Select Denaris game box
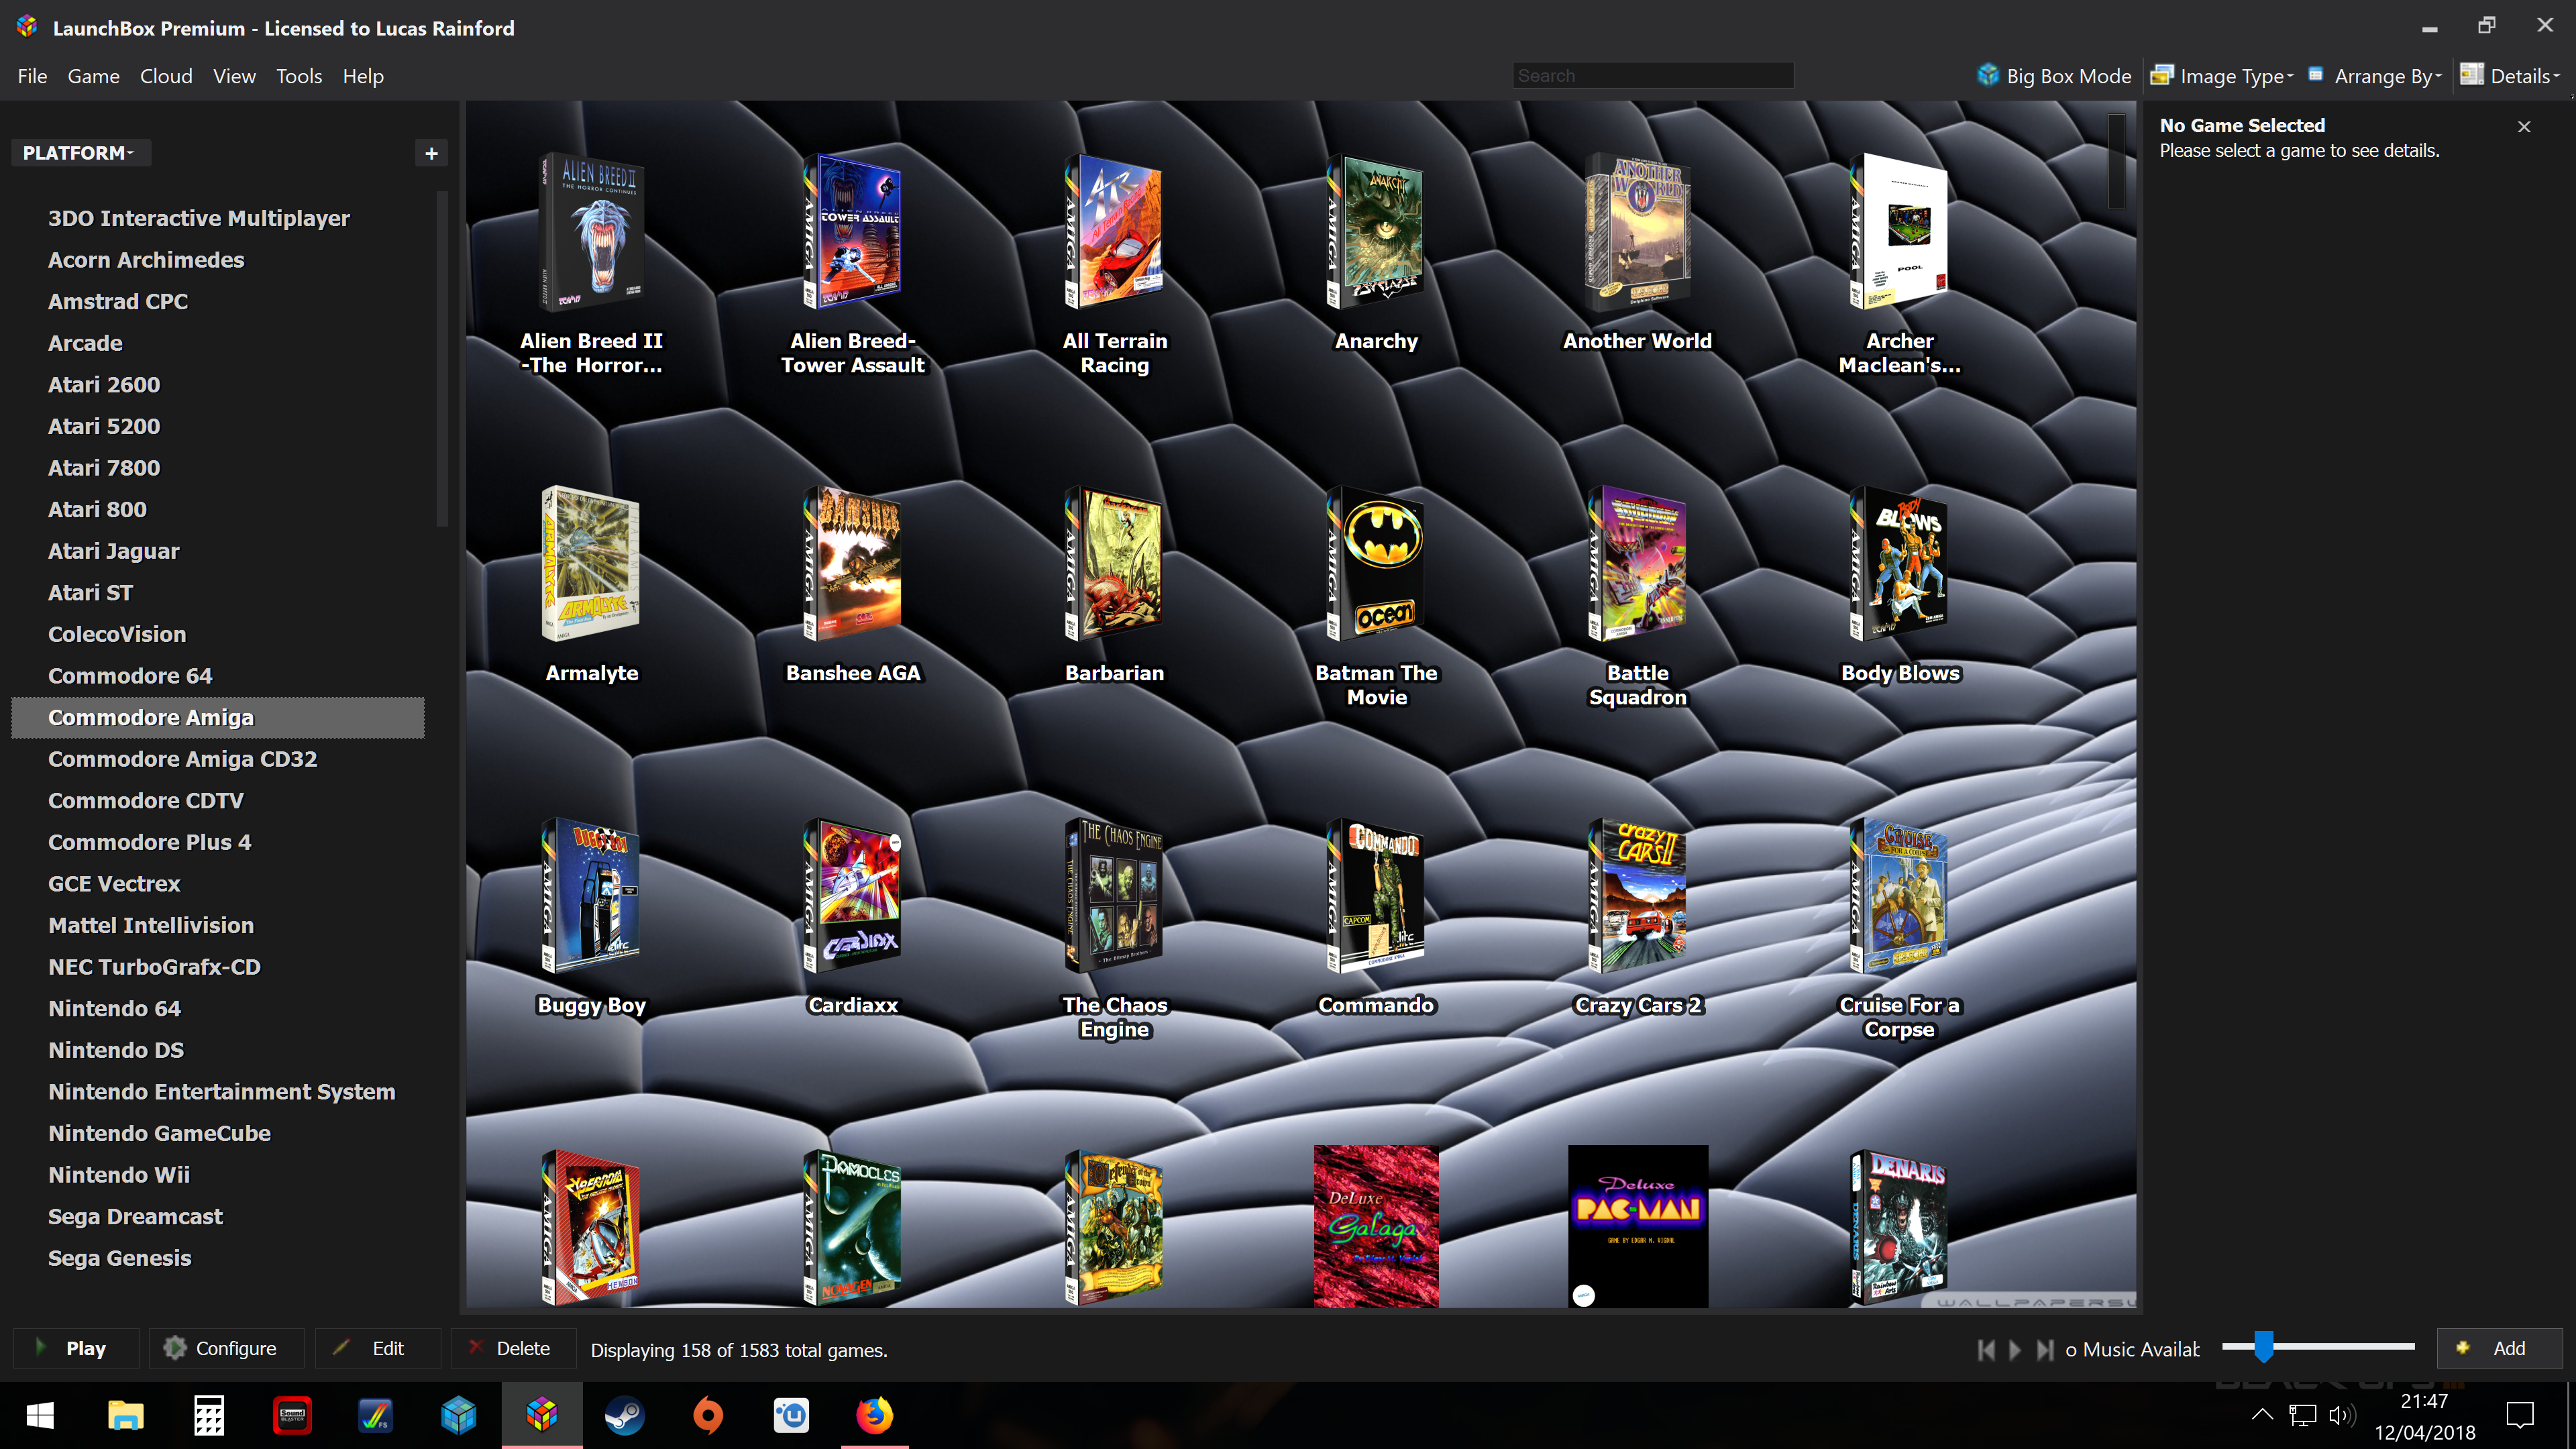 [x=1899, y=1228]
